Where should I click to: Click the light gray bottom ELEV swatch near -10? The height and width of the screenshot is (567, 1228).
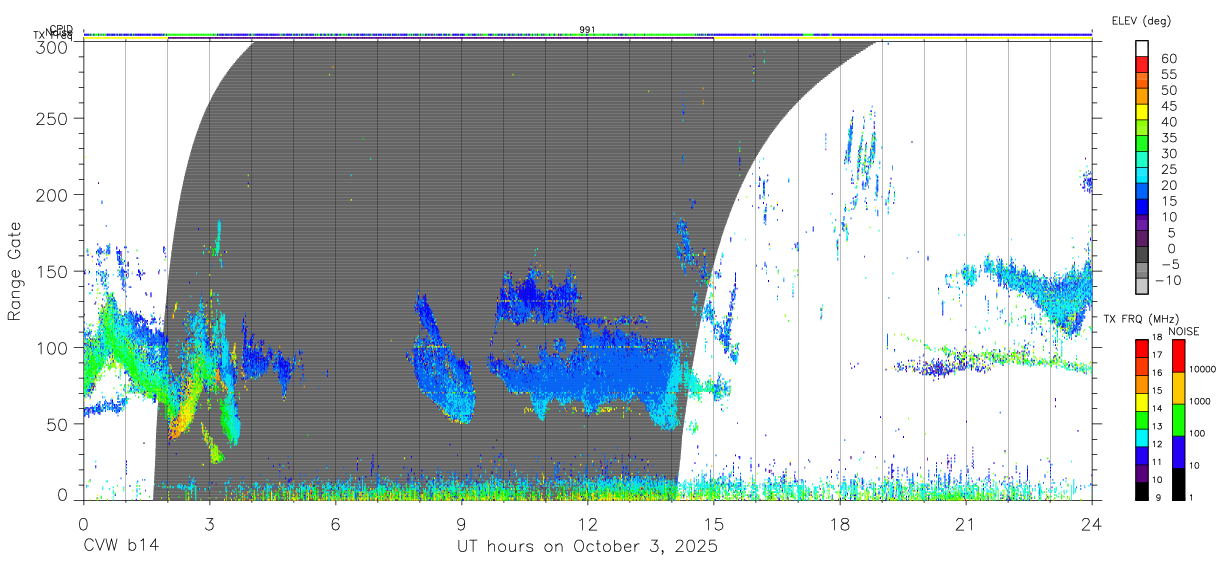(x=1143, y=286)
